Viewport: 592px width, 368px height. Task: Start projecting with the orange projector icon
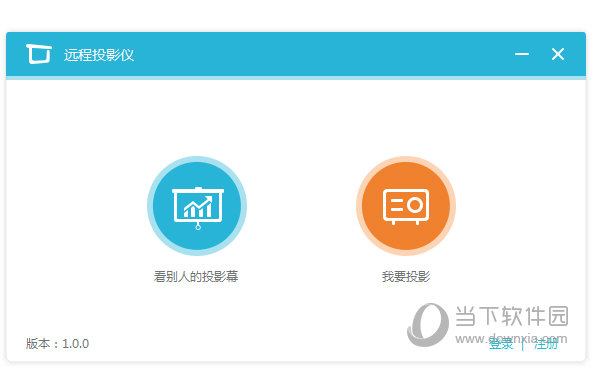click(x=406, y=206)
